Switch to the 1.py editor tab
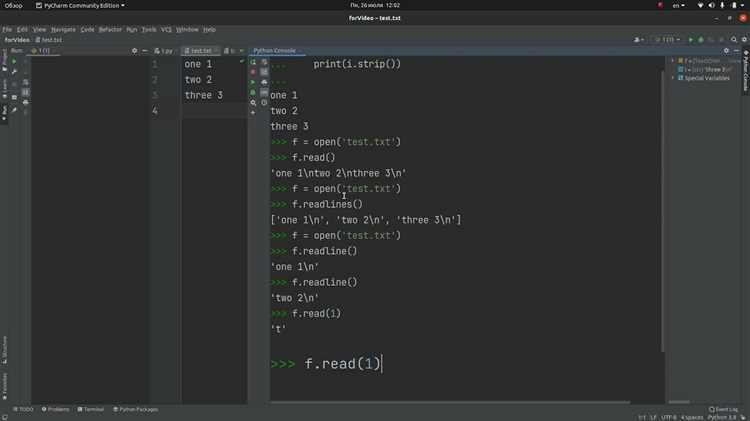 pos(164,50)
